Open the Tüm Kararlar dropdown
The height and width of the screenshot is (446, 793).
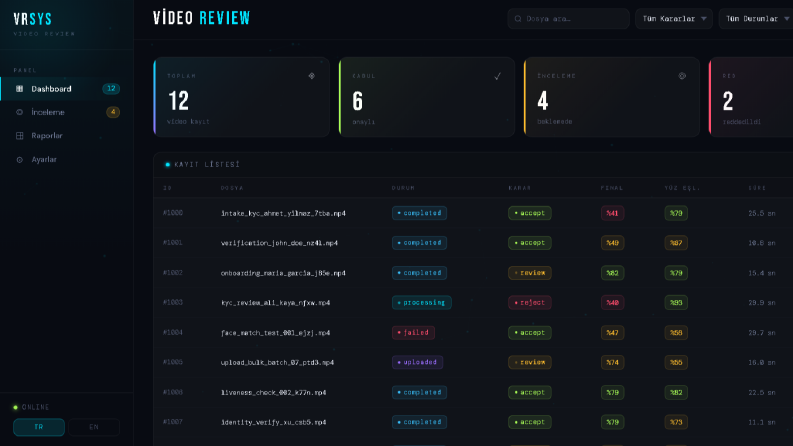[x=674, y=19]
